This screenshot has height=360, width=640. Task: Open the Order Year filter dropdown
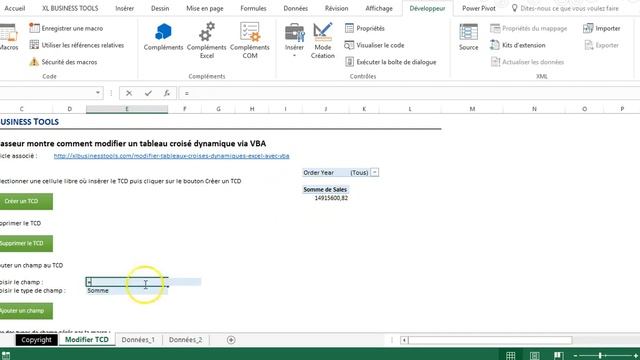(375, 173)
